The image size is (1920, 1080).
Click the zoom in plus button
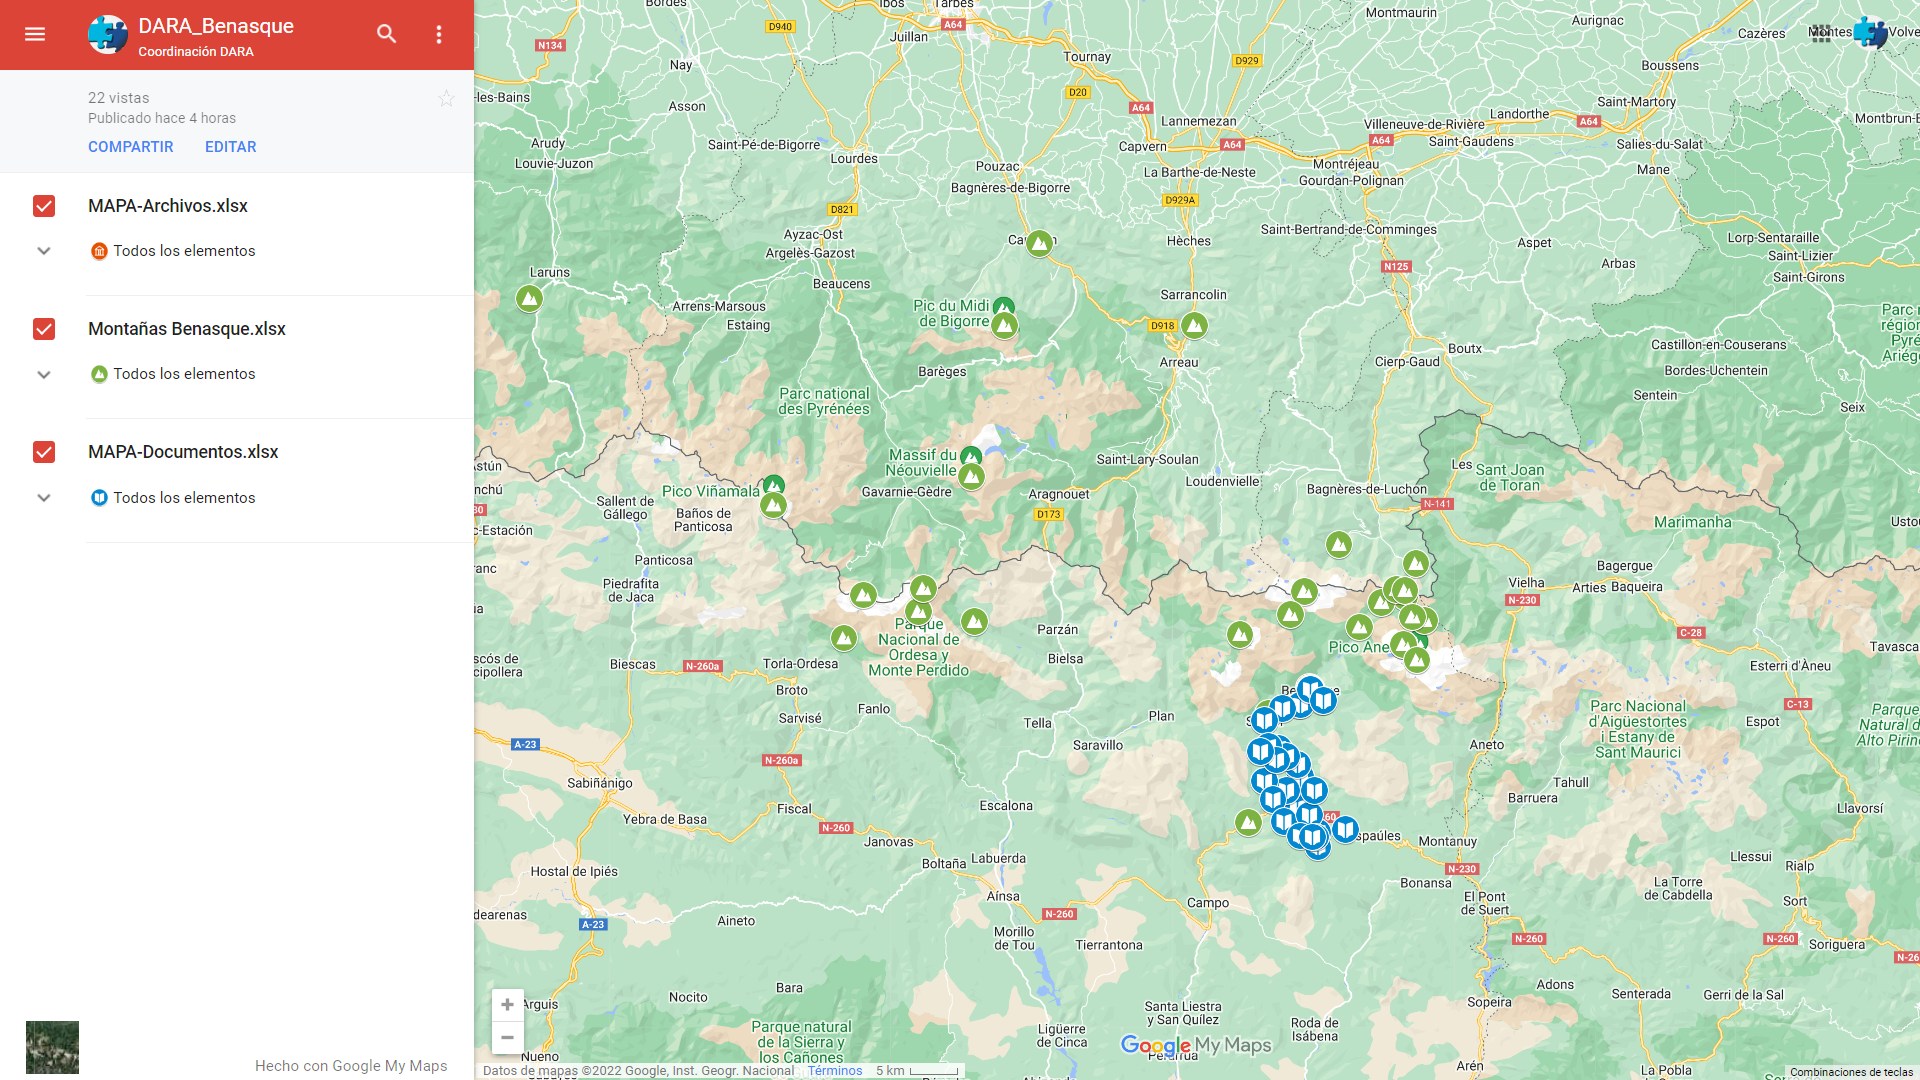[507, 1004]
